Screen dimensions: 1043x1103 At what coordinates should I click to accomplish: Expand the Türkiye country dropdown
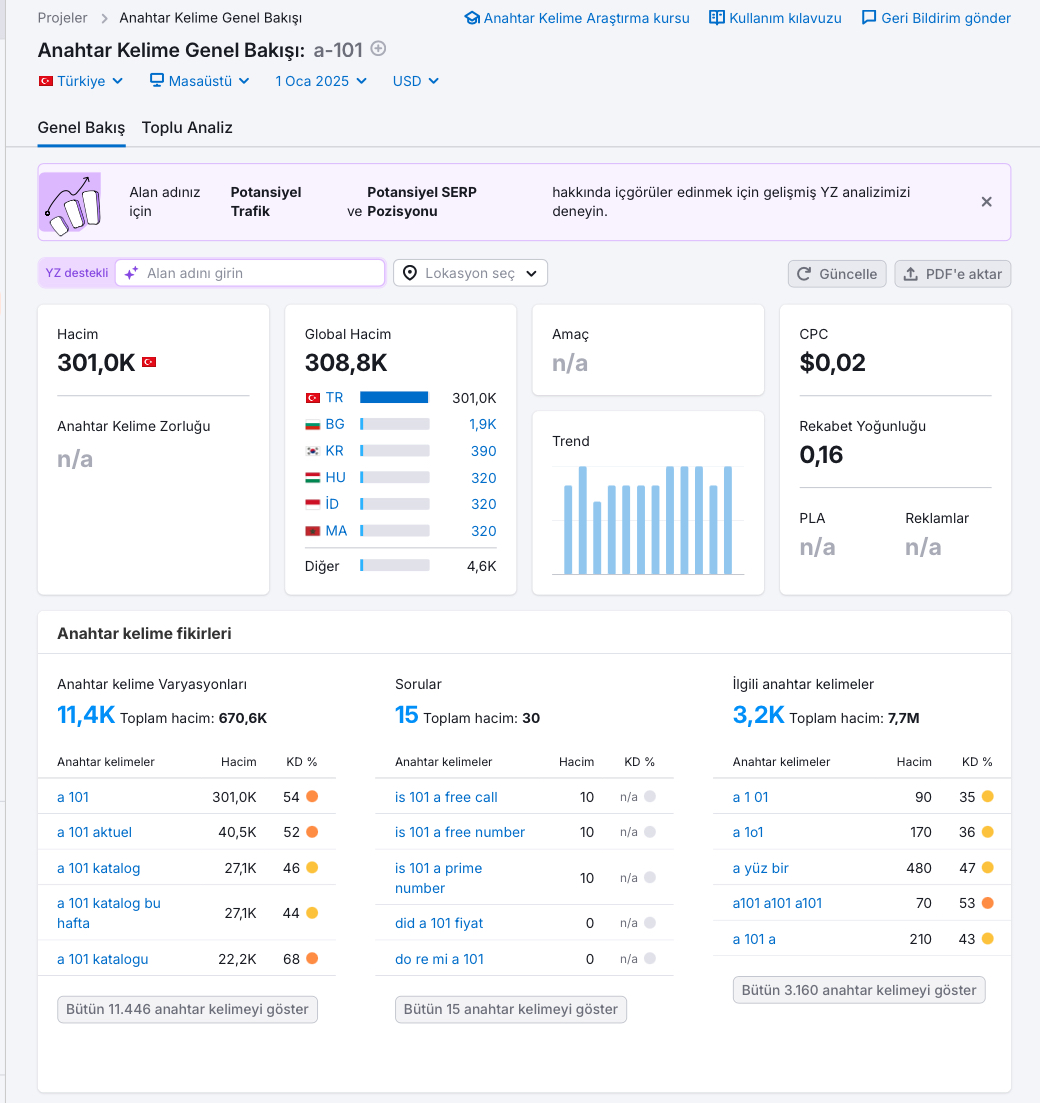[81, 81]
